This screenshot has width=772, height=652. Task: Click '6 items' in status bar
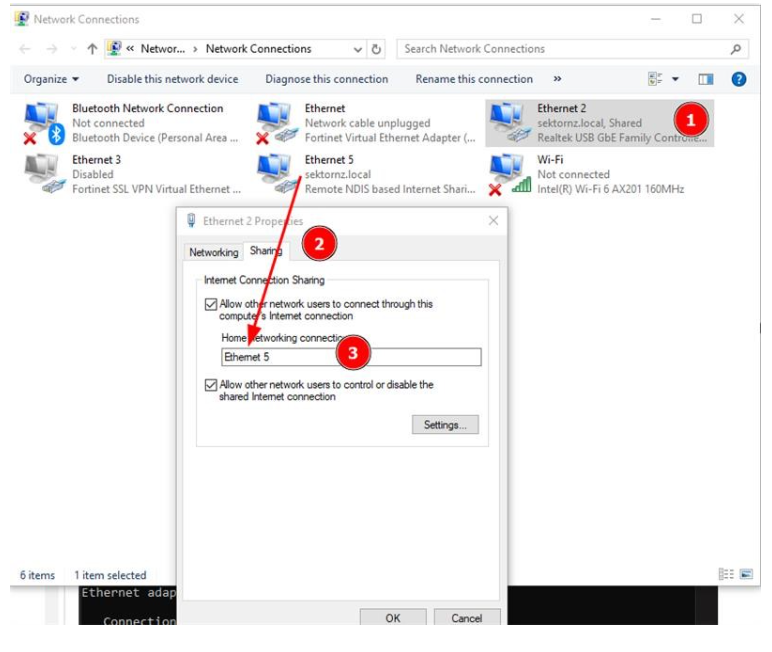point(37,575)
